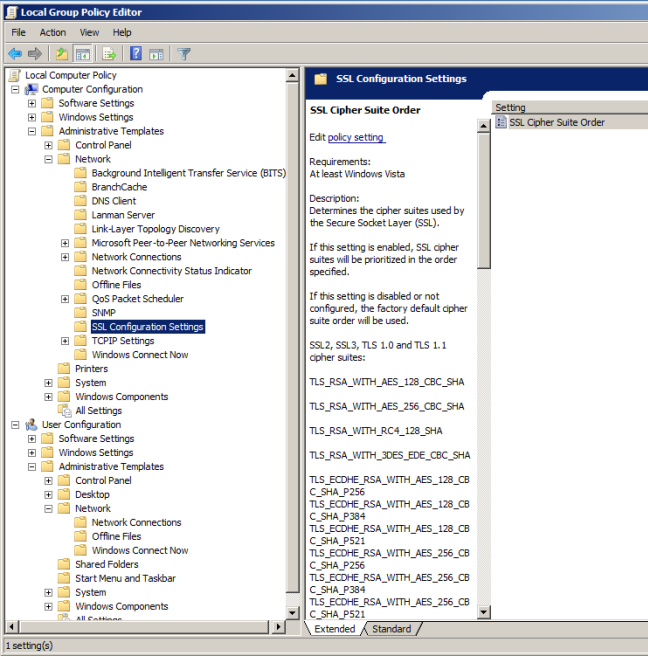Click tree pane horizontal scroll left arrow
The height and width of the screenshot is (656, 648).
tap(12, 627)
